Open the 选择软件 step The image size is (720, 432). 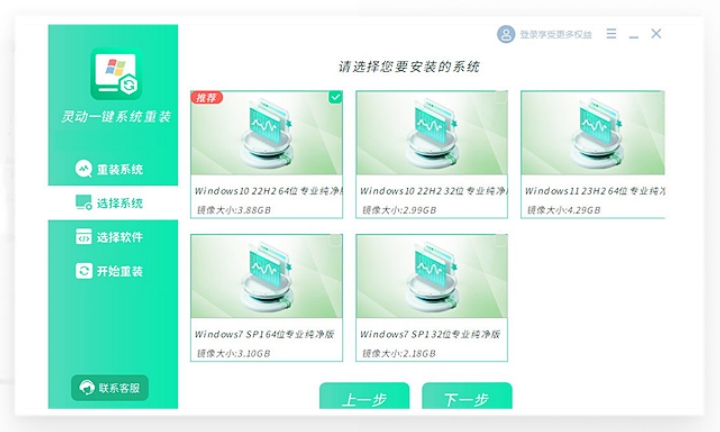click(x=113, y=236)
